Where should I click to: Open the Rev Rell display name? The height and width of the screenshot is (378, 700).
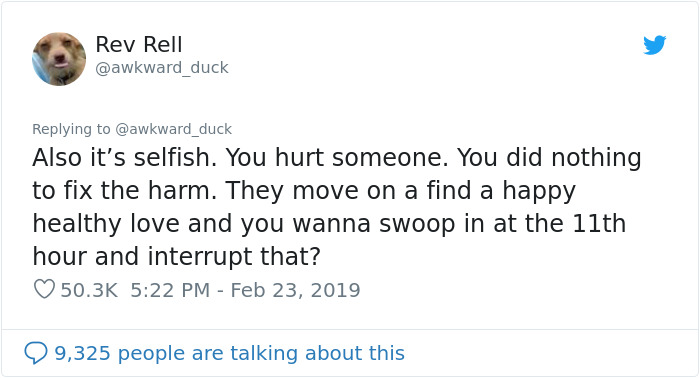pos(138,45)
